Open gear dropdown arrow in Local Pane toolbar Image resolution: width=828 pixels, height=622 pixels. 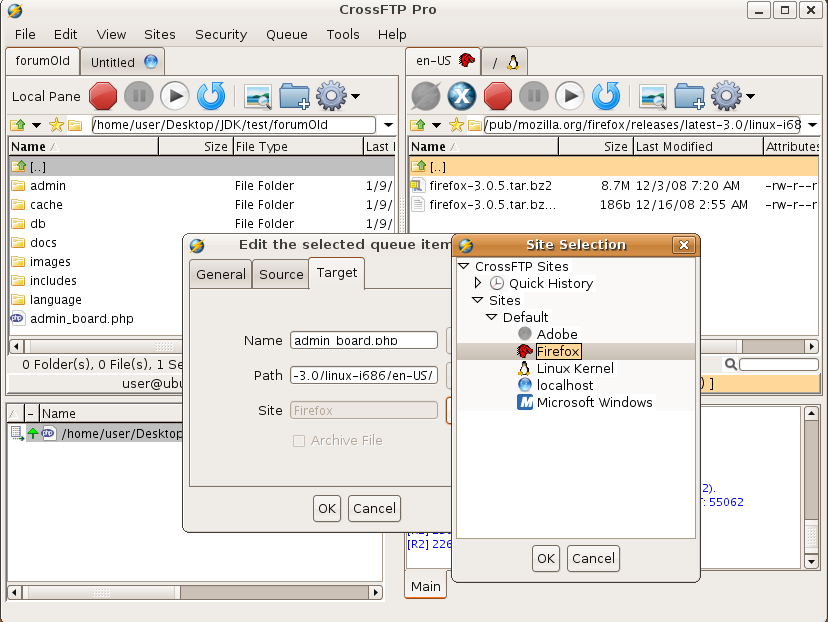coord(356,96)
